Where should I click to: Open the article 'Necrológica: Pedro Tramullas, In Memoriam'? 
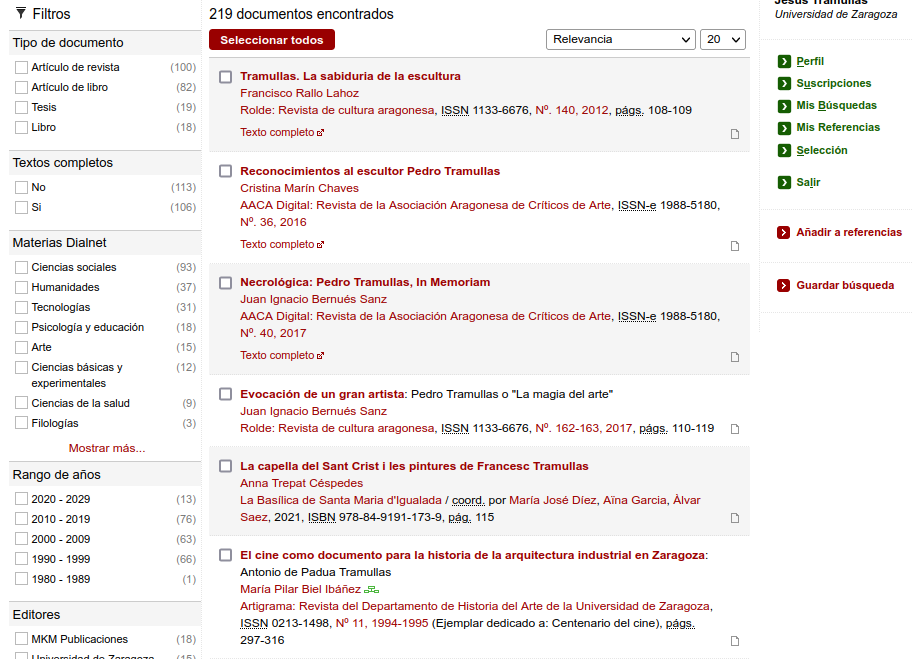(x=365, y=282)
